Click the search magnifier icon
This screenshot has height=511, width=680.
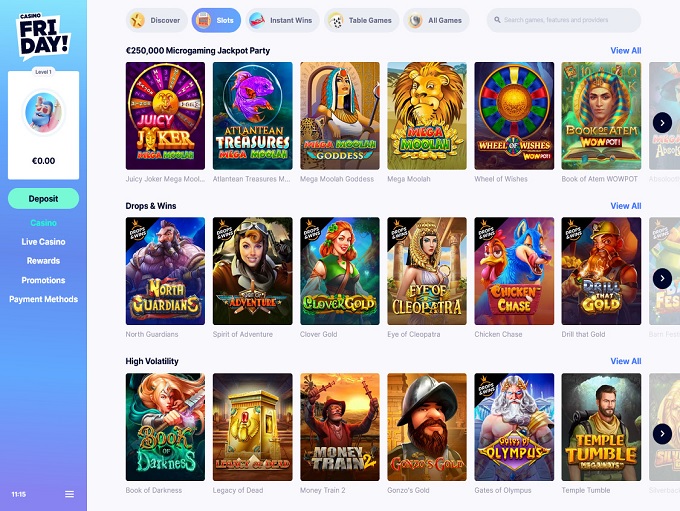pyautogui.click(x=497, y=20)
